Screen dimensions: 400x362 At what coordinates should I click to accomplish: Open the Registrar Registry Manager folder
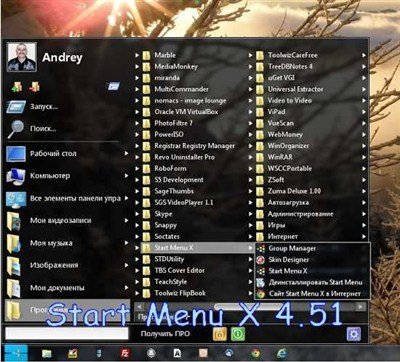(194, 146)
